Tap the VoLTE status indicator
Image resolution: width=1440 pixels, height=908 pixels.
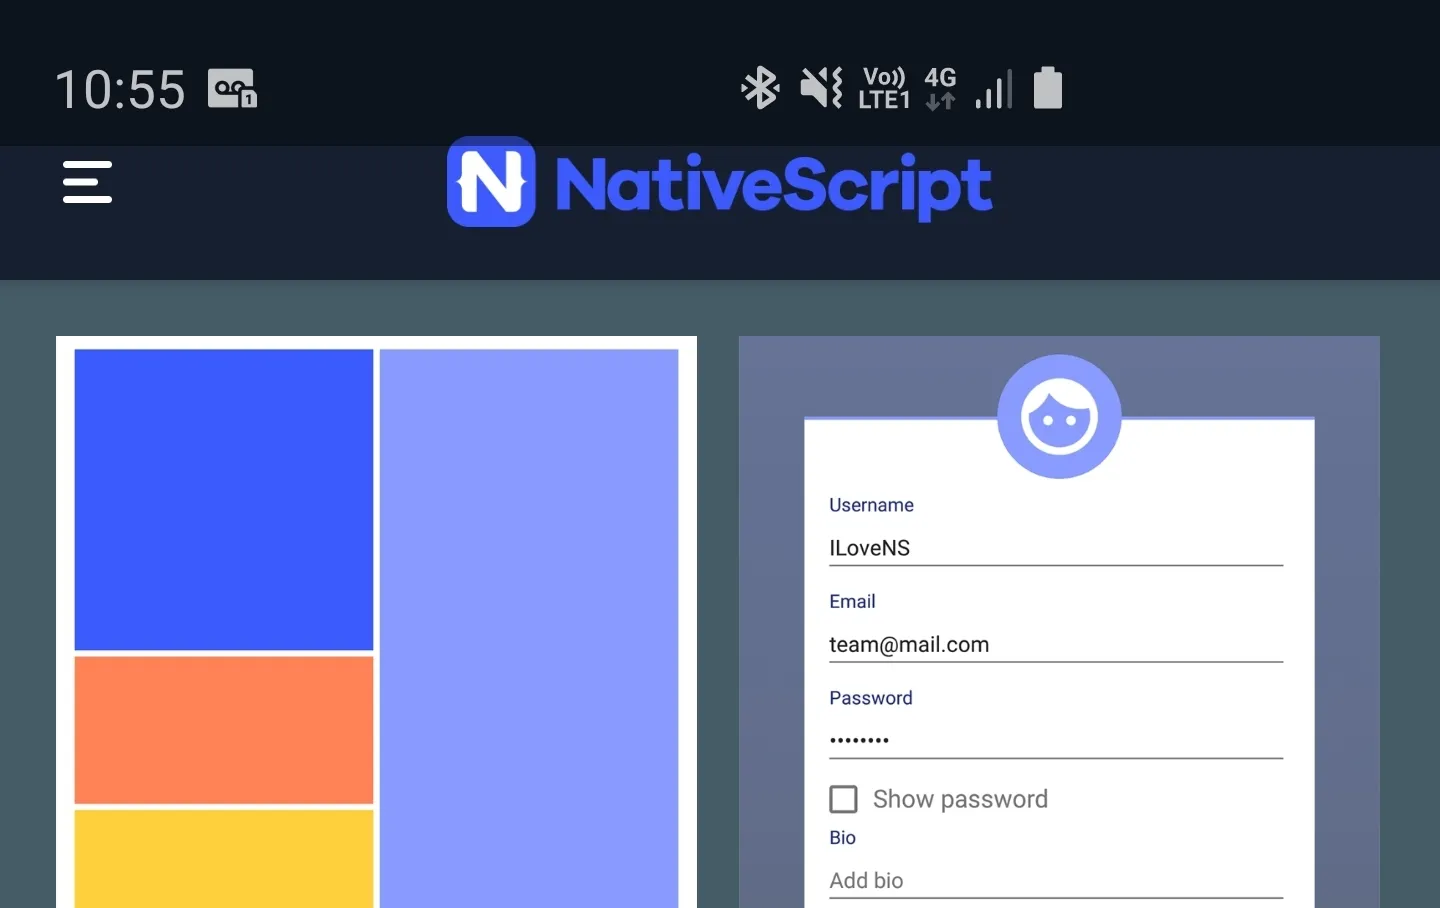(x=884, y=88)
